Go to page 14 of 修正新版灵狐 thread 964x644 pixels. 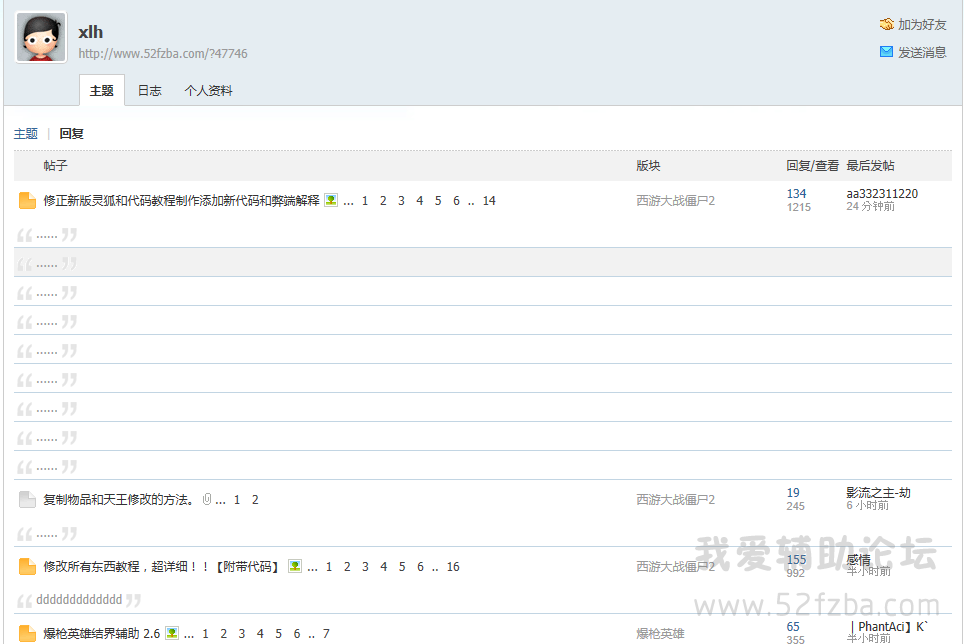tap(489, 200)
